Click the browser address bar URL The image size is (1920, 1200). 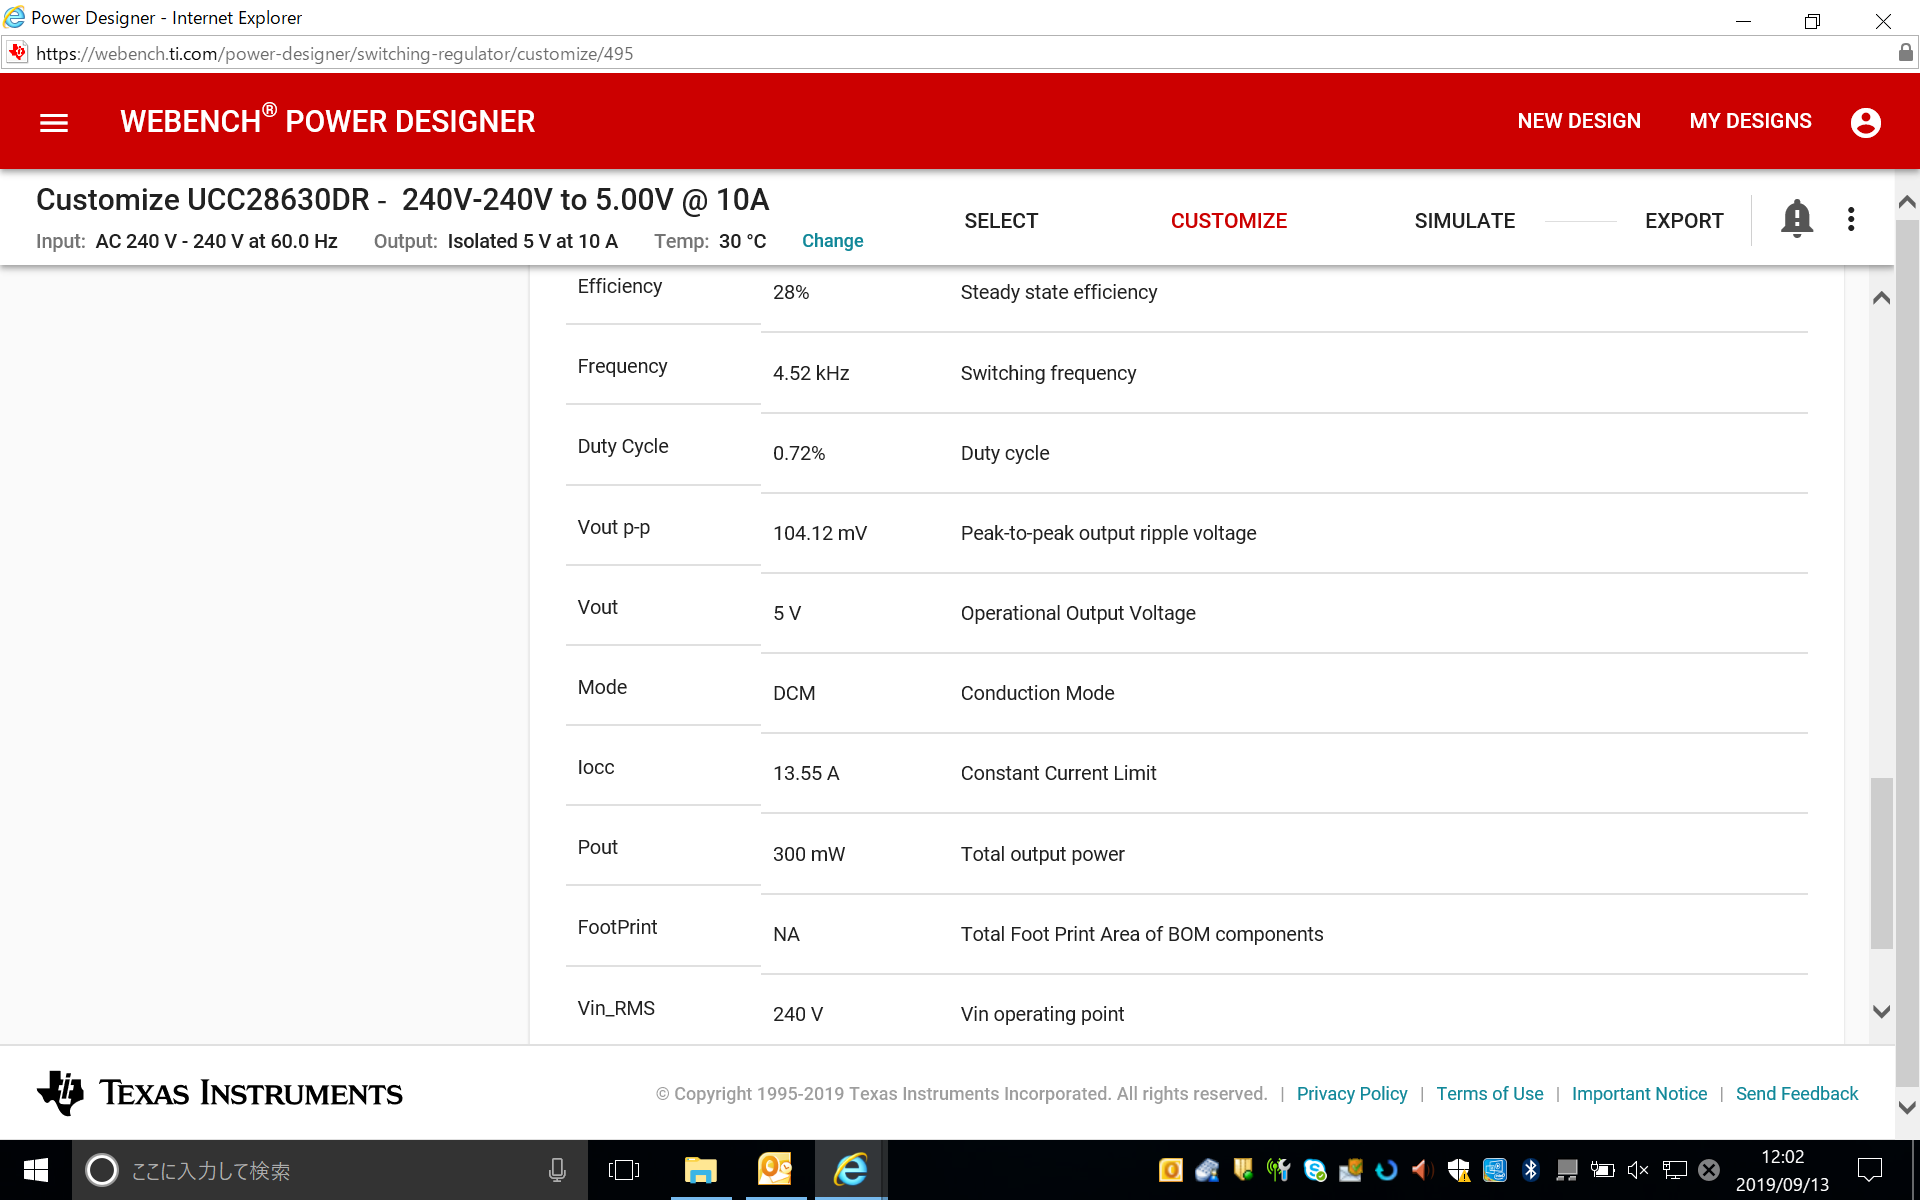[334, 54]
